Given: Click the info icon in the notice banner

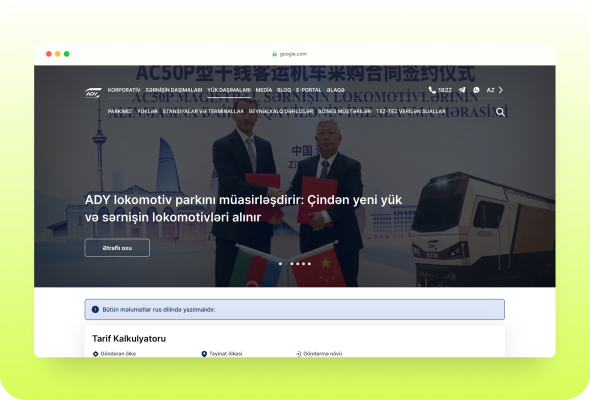Looking at the screenshot, I should point(95,309).
